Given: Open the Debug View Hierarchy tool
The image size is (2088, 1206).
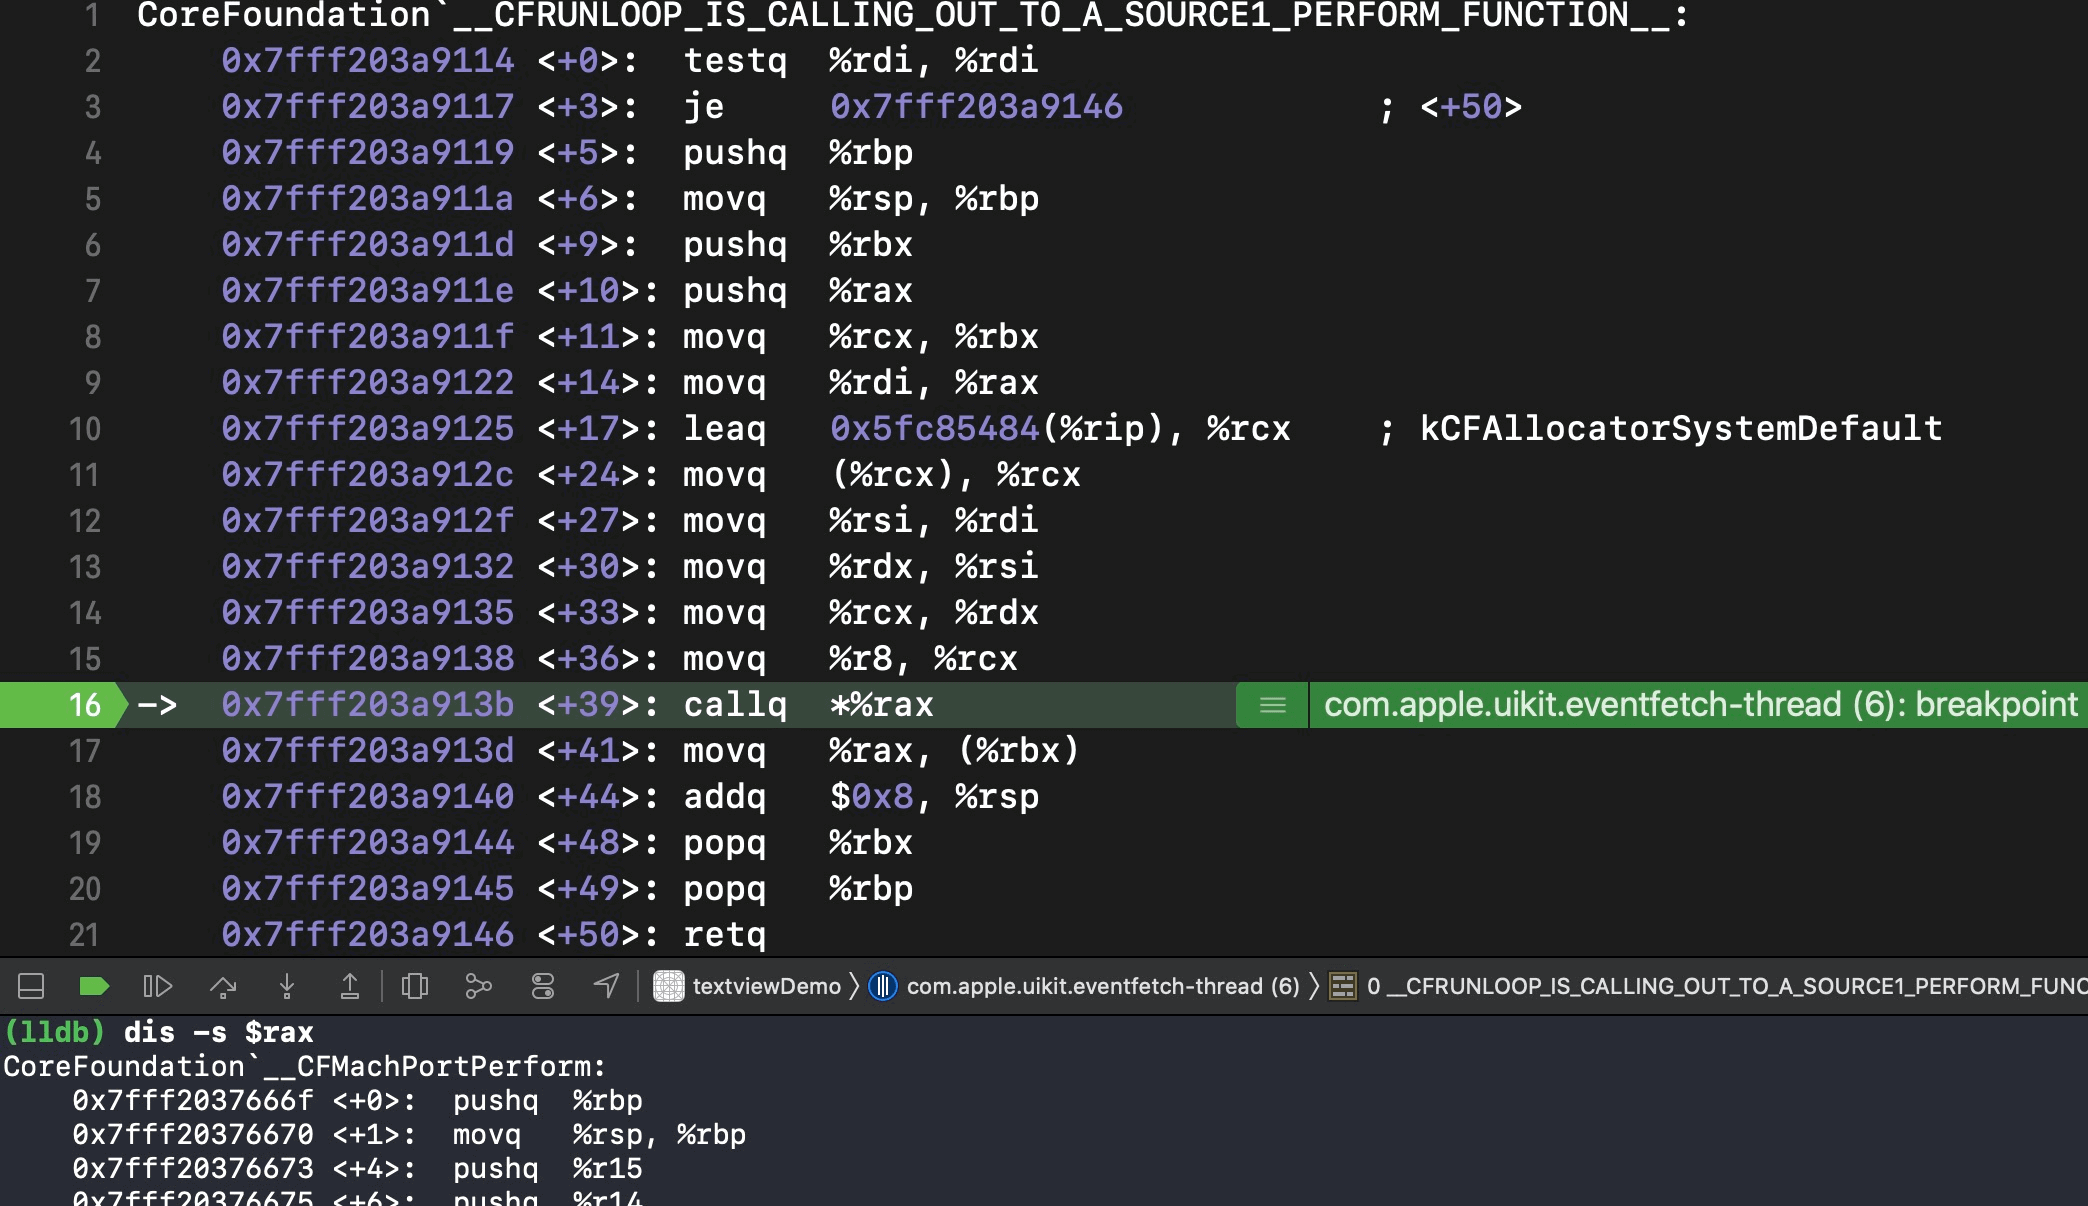Looking at the screenshot, I should coord(414,987).
